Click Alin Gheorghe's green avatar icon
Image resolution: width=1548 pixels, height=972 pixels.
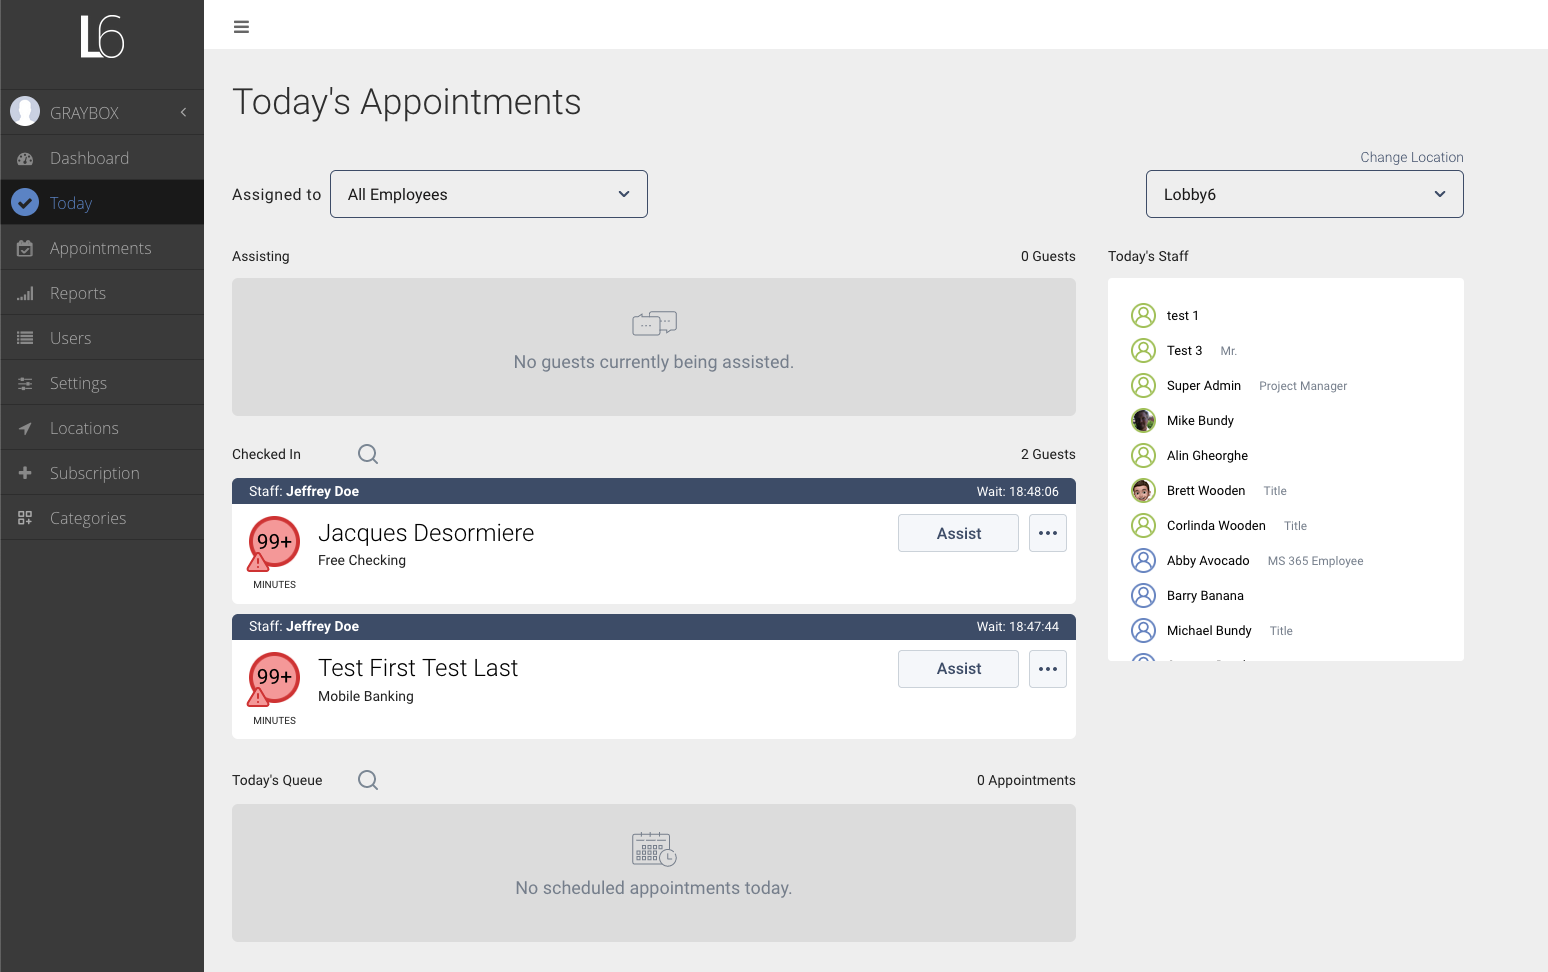pos(1143,455)
